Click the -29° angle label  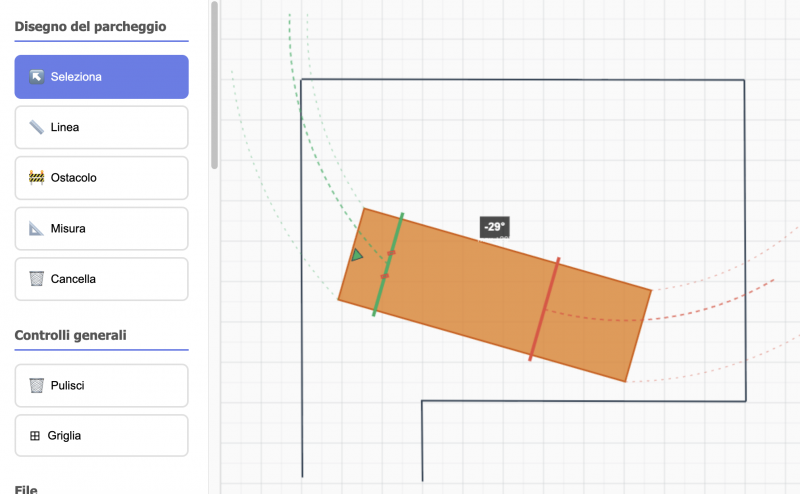[x=494, y=227]
